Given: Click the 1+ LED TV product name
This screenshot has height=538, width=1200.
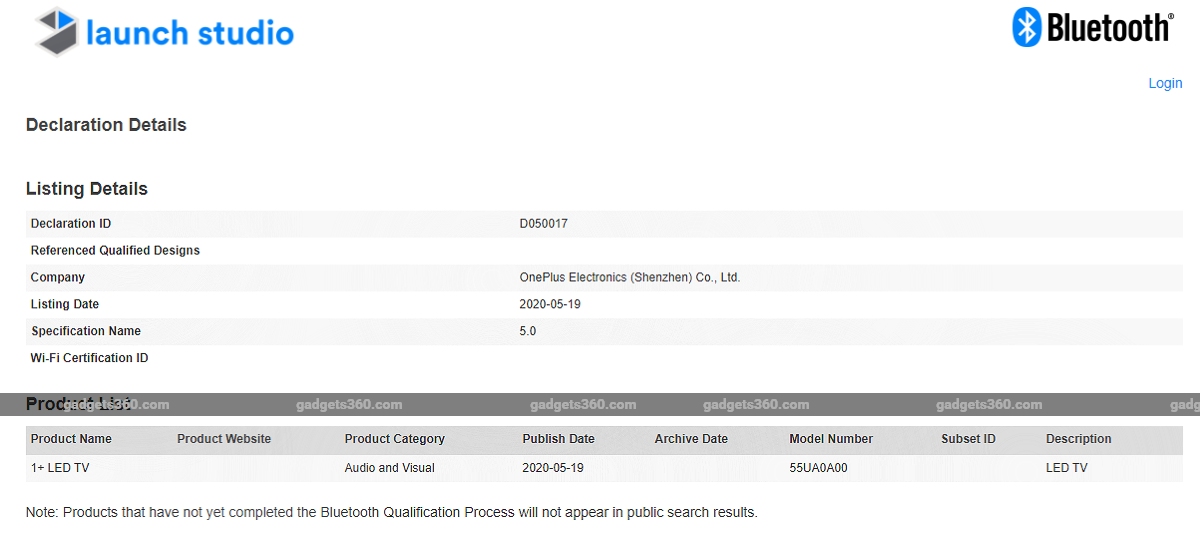Looking at the screenshot, I should click(x=60, y=468).
